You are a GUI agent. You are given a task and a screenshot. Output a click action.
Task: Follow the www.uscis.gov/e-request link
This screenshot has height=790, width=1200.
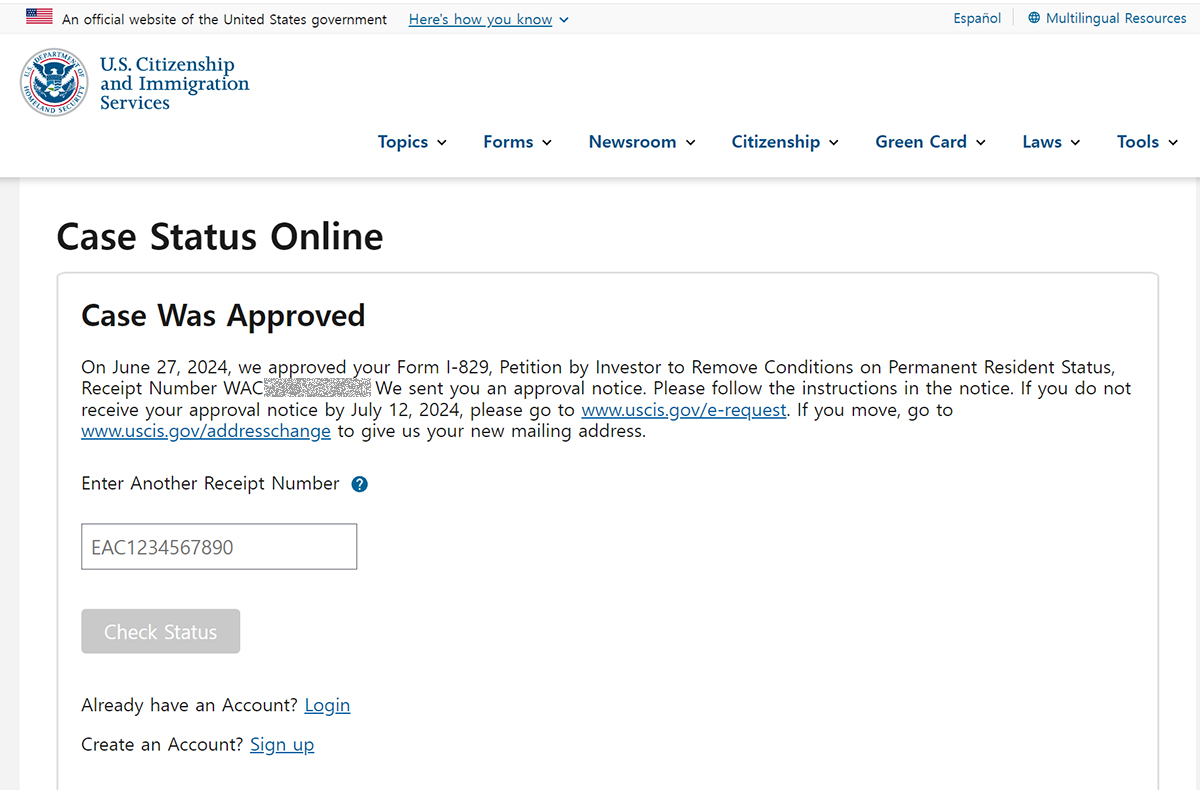(x=684, y=410)
